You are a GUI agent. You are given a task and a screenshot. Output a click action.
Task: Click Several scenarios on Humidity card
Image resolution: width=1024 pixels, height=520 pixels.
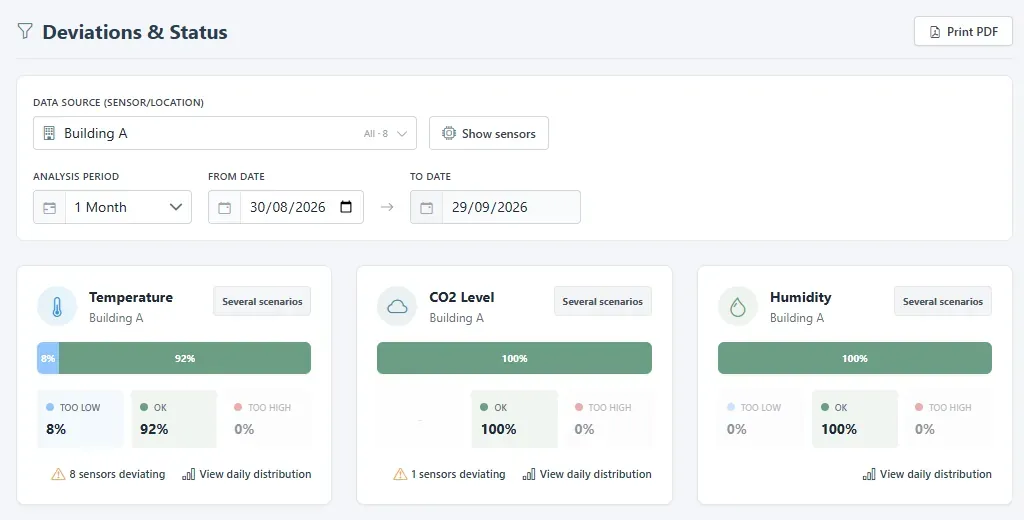[x=943, y=301]
